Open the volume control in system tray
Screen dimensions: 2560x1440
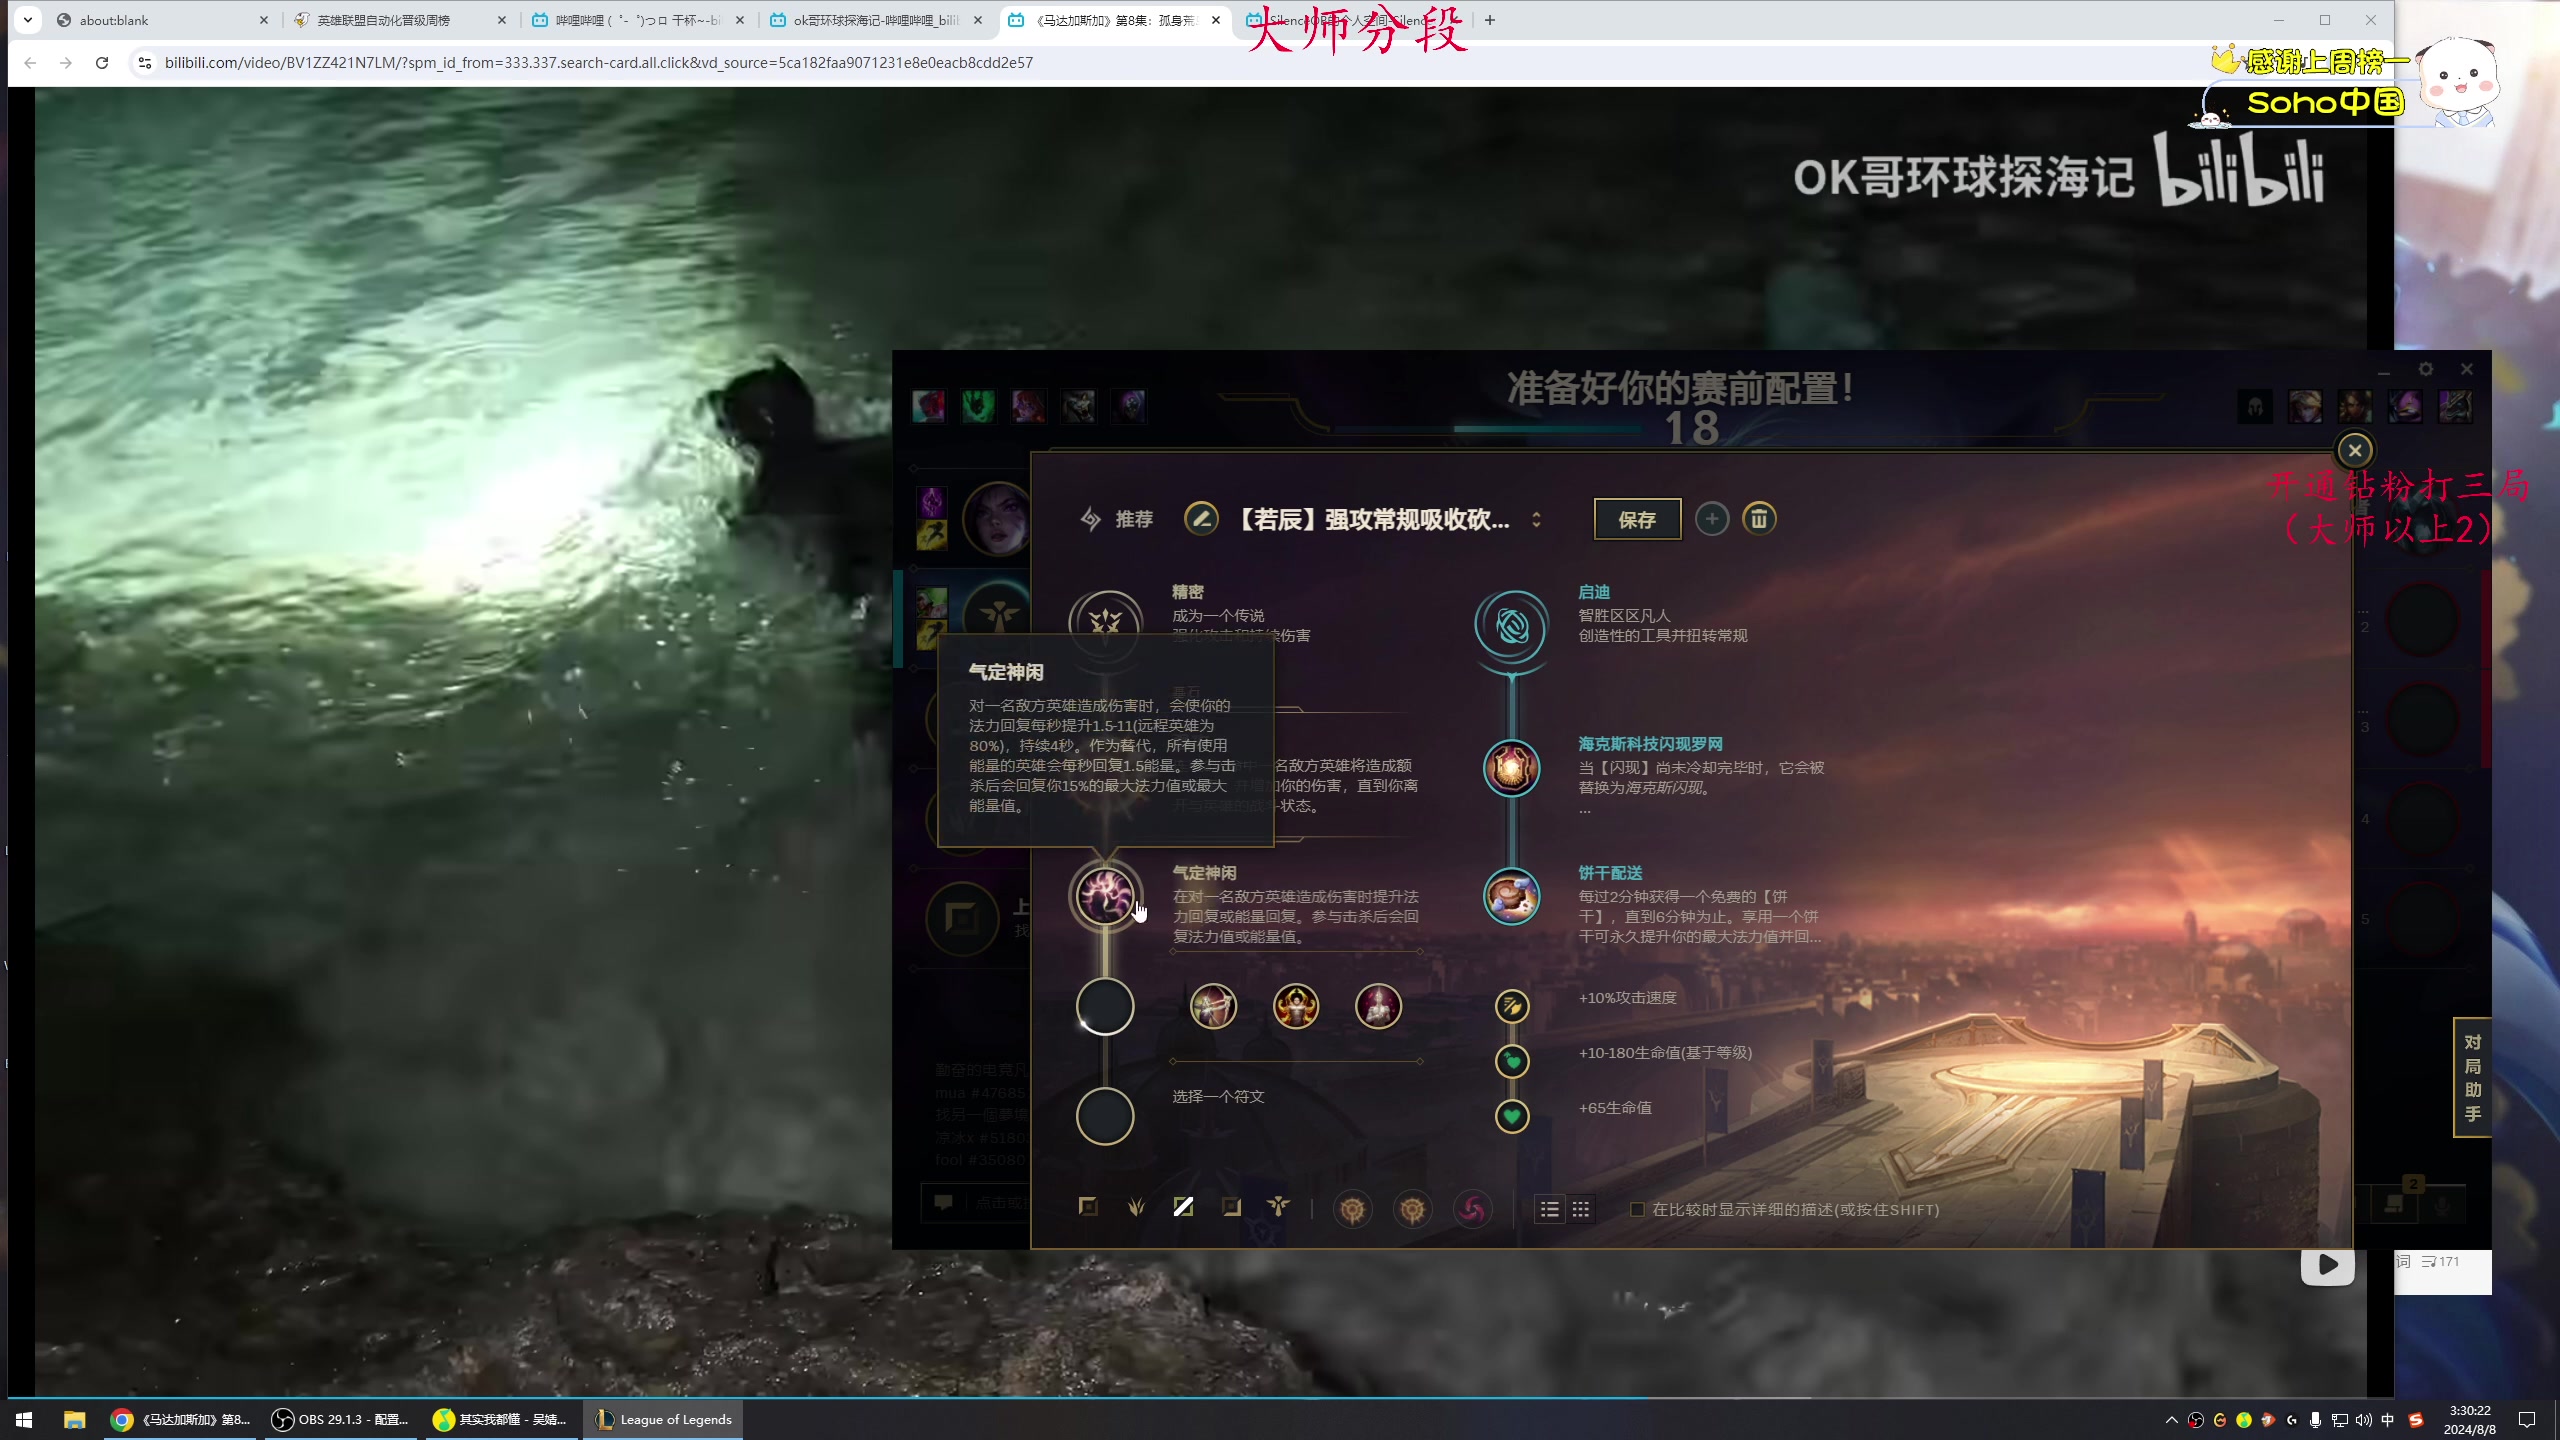[2363, 1420]
